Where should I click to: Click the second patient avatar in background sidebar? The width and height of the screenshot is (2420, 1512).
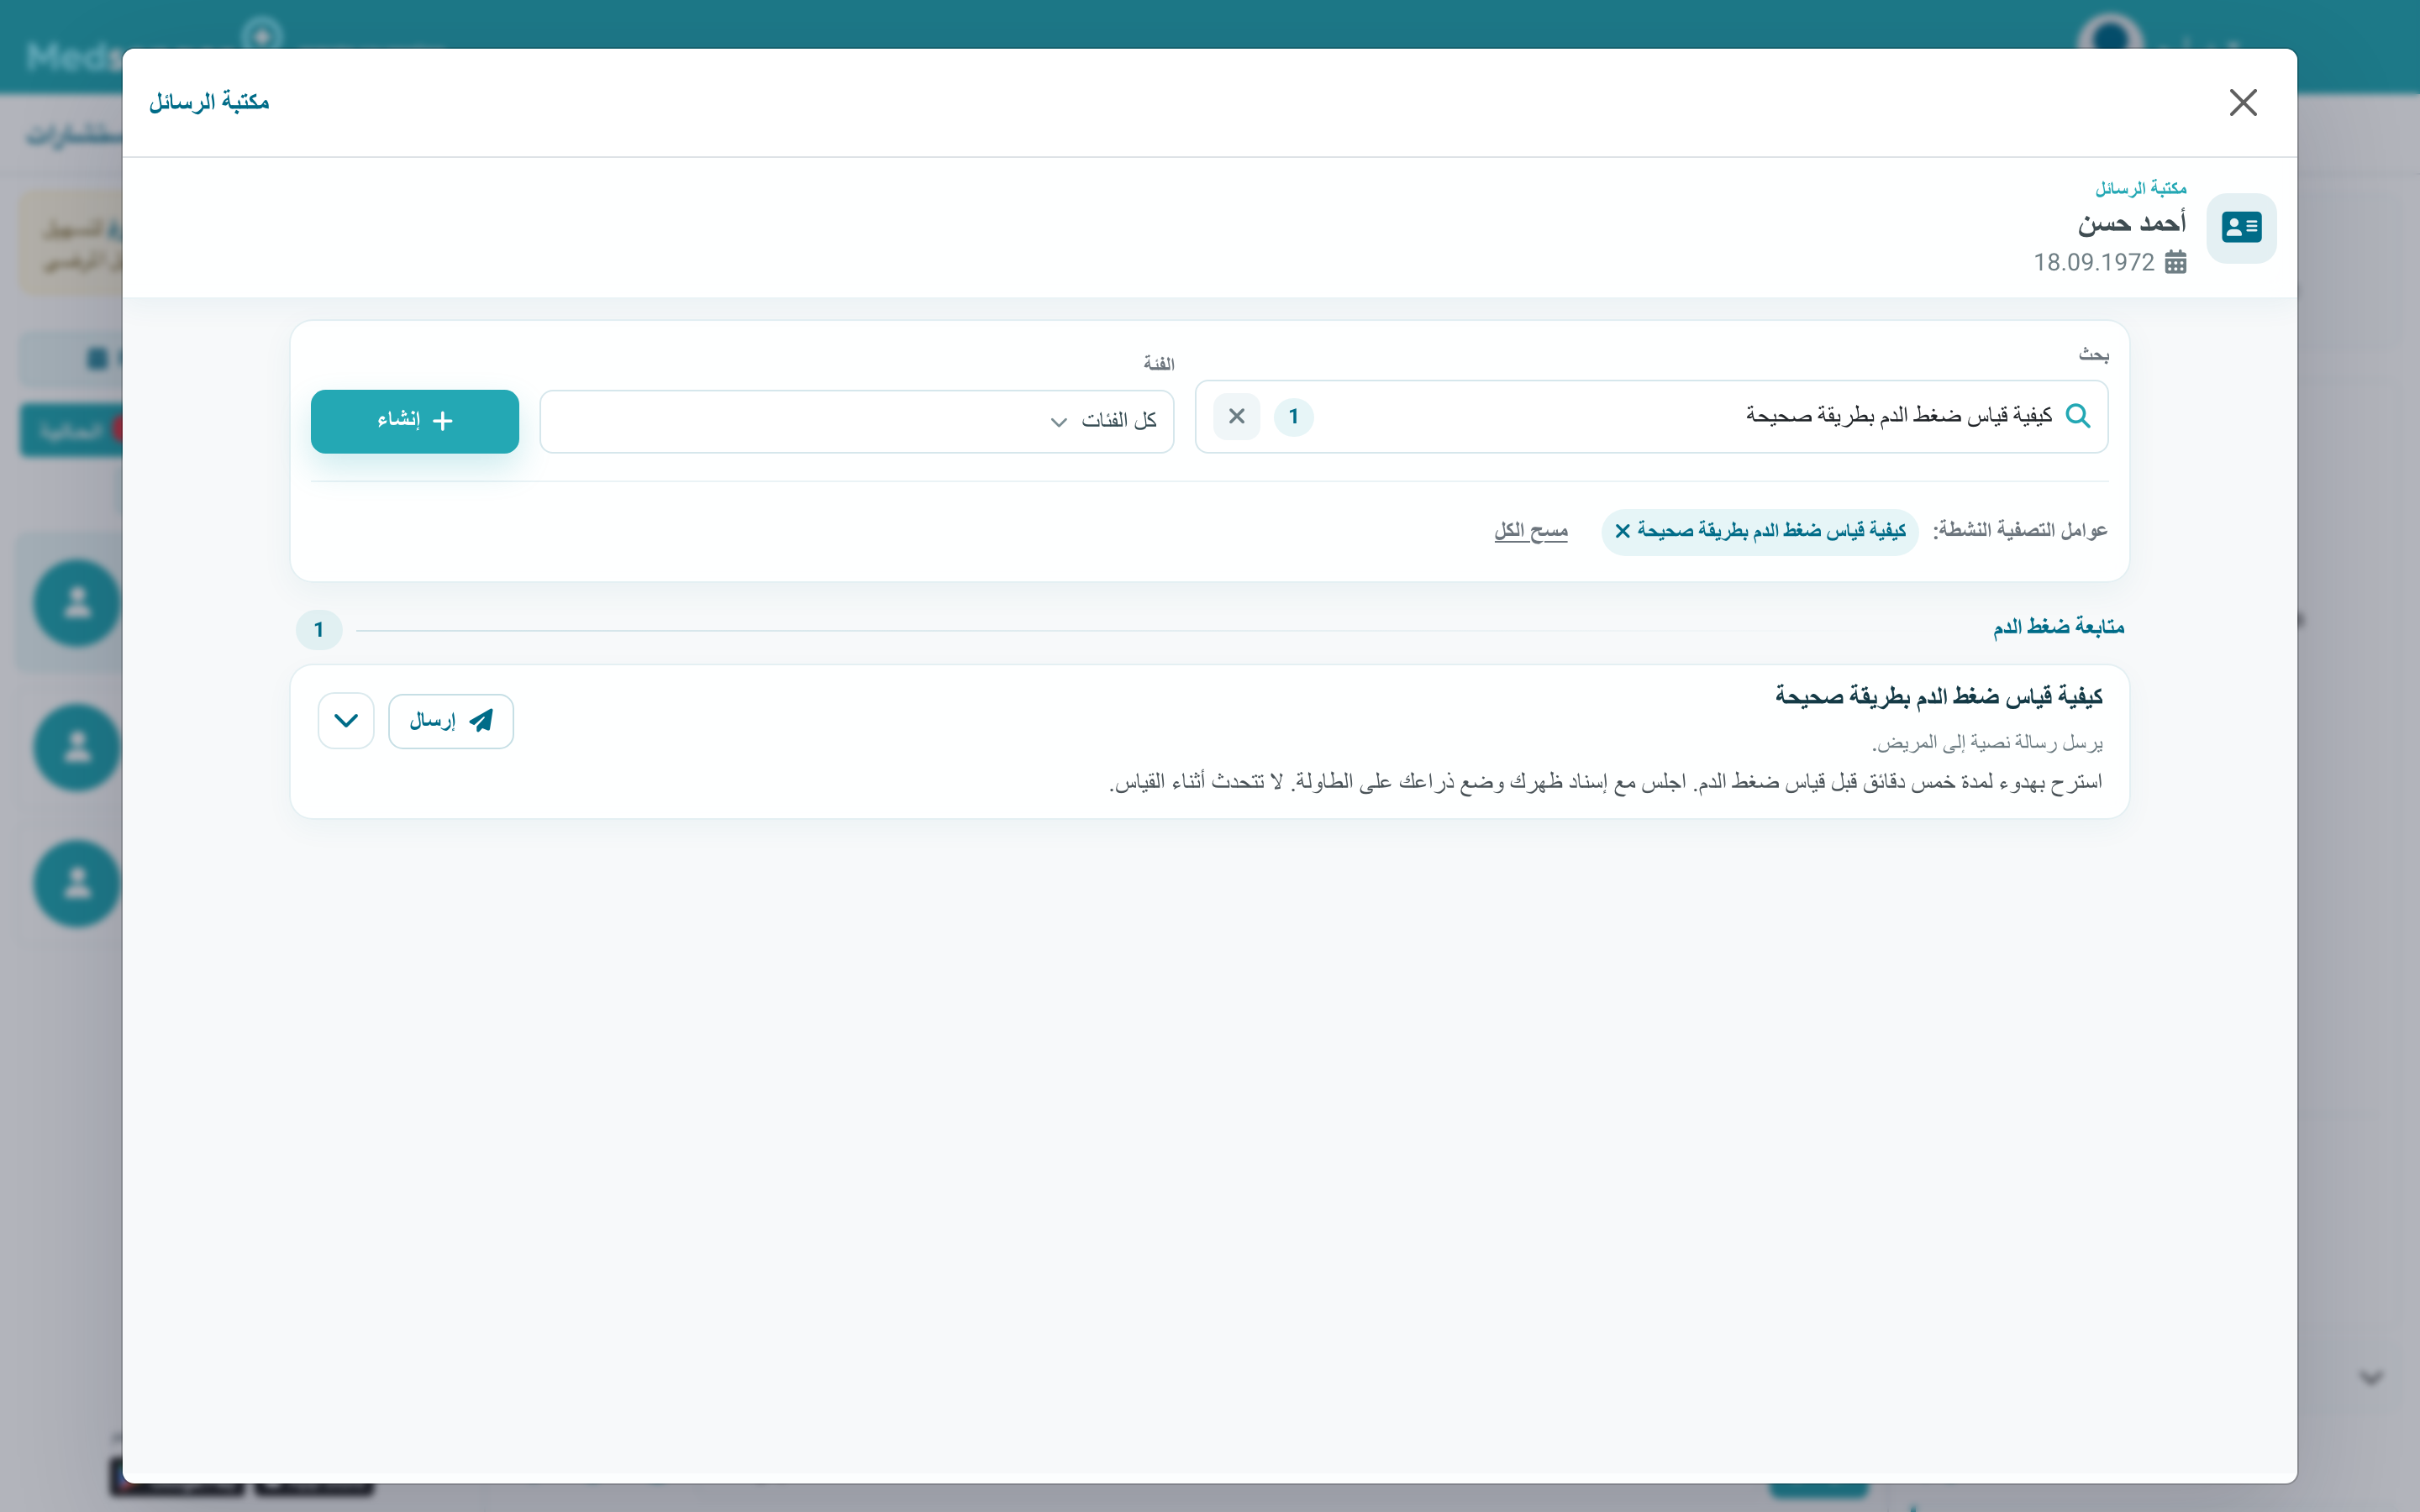[78, 748]
